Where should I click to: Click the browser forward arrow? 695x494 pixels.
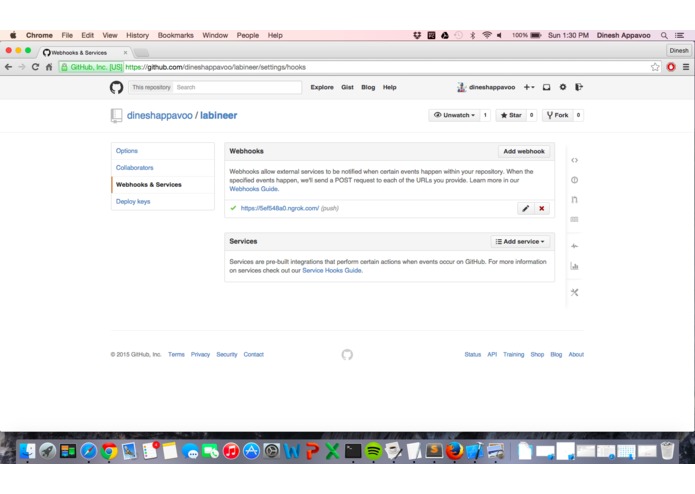coord(22,67)
